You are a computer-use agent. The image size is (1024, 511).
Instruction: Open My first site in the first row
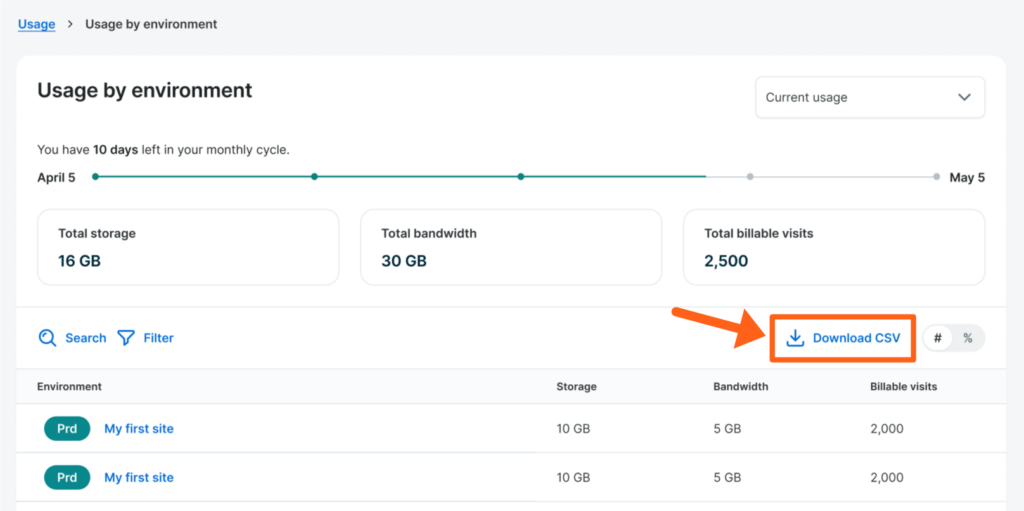click(139, 429)
